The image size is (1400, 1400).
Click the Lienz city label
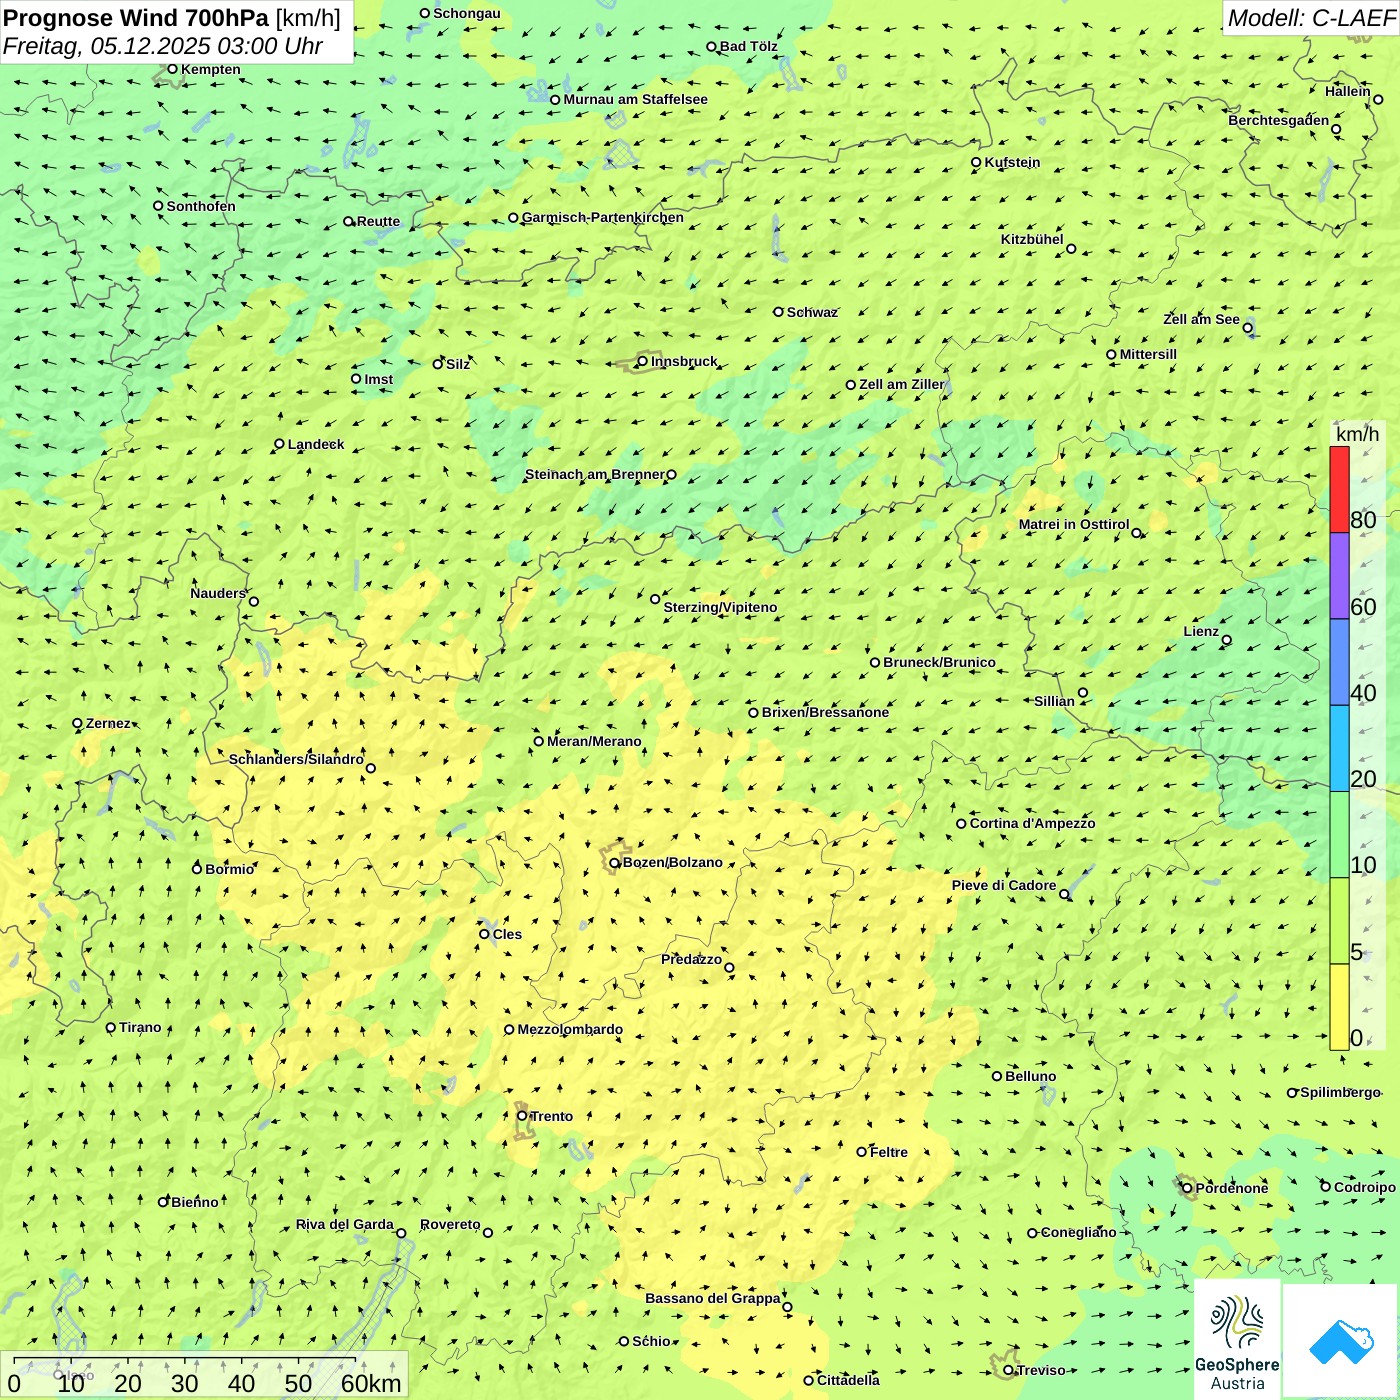(x=1201, y=631)
